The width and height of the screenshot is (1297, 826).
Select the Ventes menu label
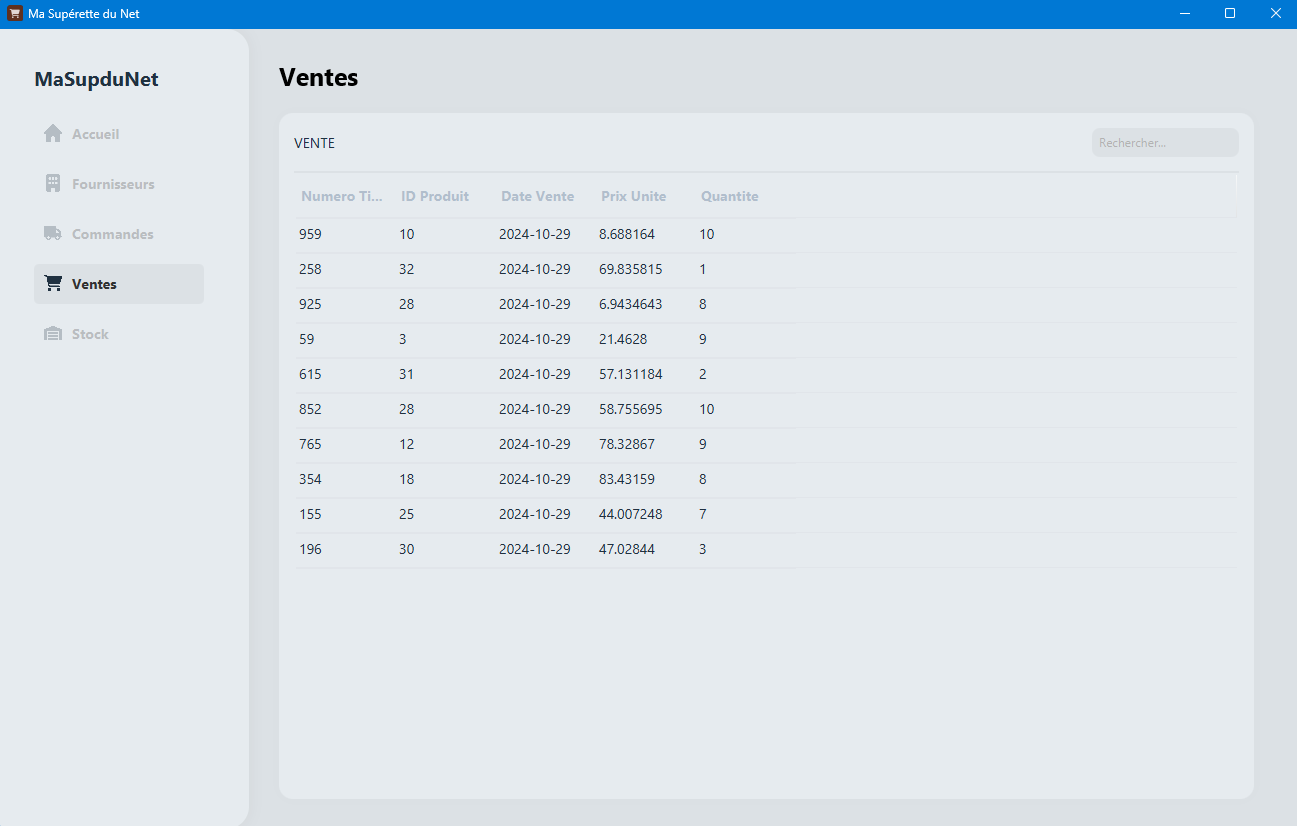(94, 284)
